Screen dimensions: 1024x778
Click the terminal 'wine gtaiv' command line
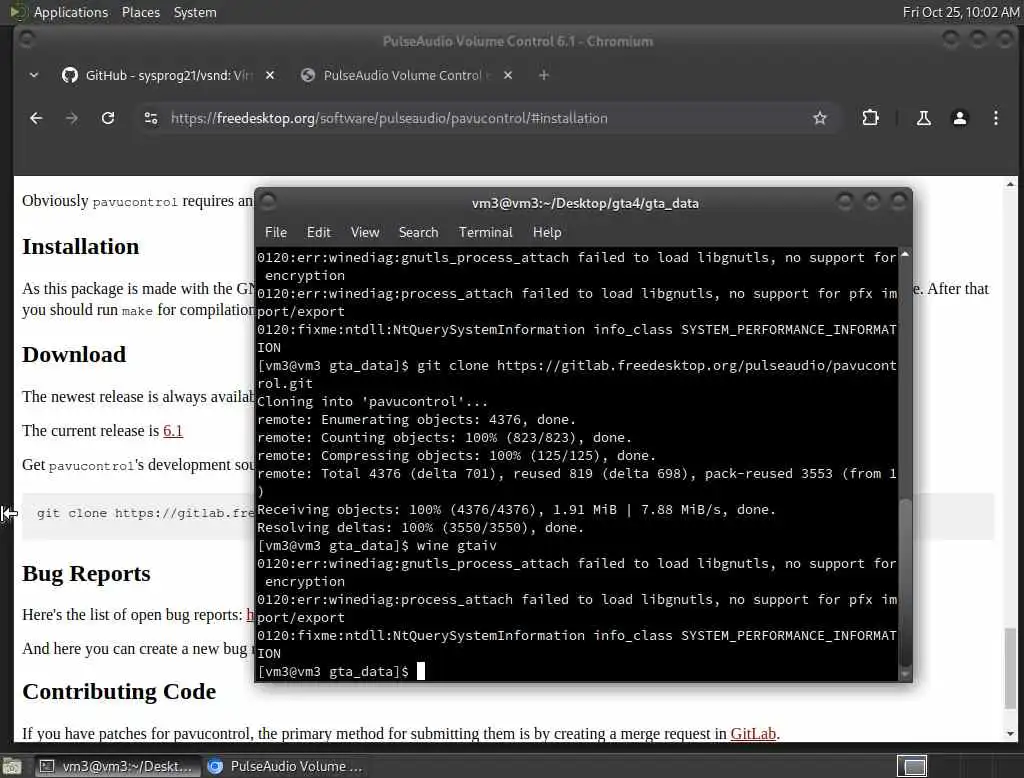tap(377, 546)
